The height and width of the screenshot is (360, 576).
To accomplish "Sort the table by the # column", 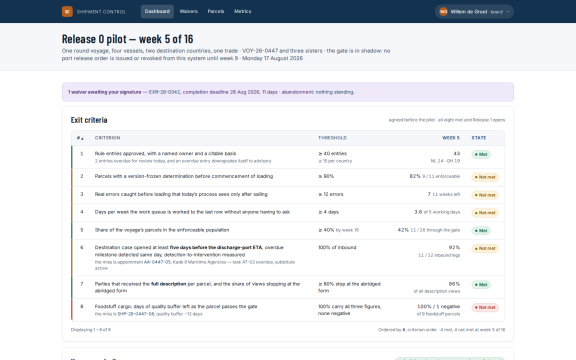I will click(x=80, y=138).
